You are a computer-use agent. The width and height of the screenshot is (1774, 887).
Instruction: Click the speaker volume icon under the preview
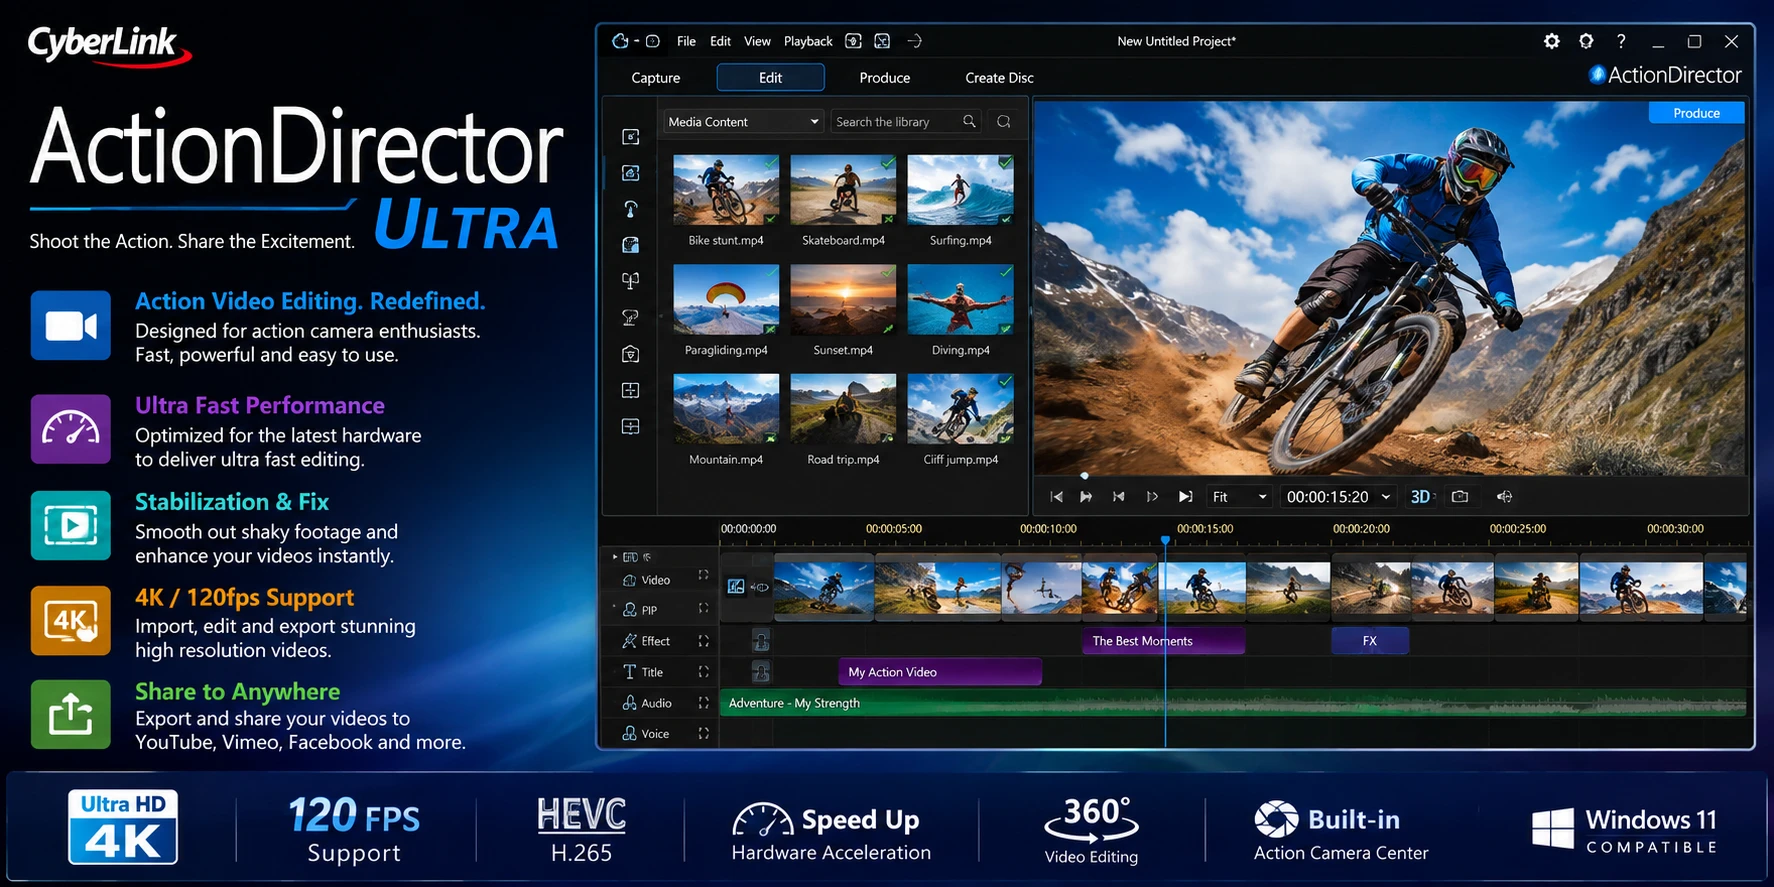point(1504,496)
